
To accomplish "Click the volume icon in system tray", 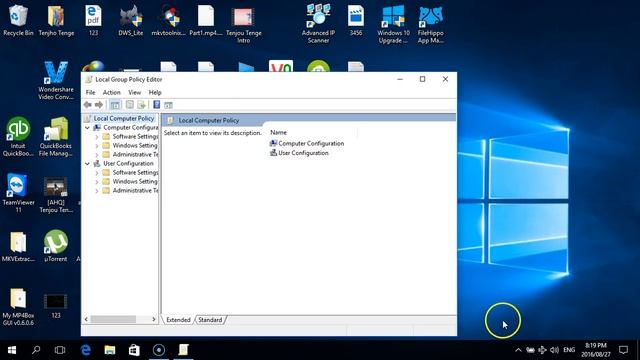I will [x=554, y=350].
